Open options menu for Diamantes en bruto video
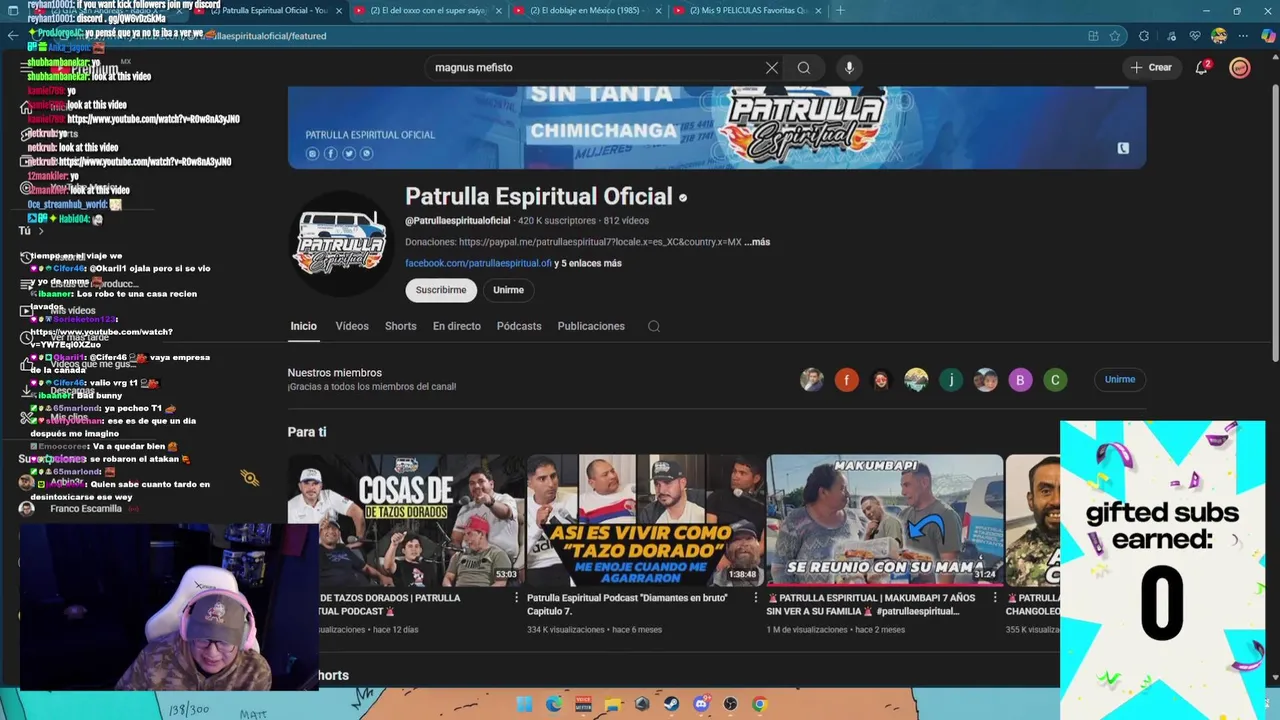1280x720 pixels. point(756,598)
